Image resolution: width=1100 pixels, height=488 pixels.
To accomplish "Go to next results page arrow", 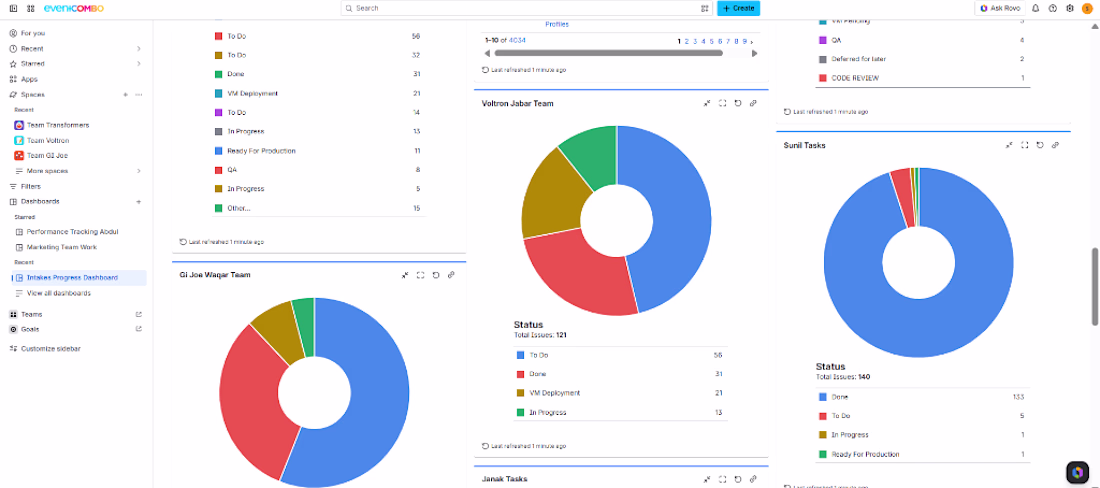I will [753, 41].
